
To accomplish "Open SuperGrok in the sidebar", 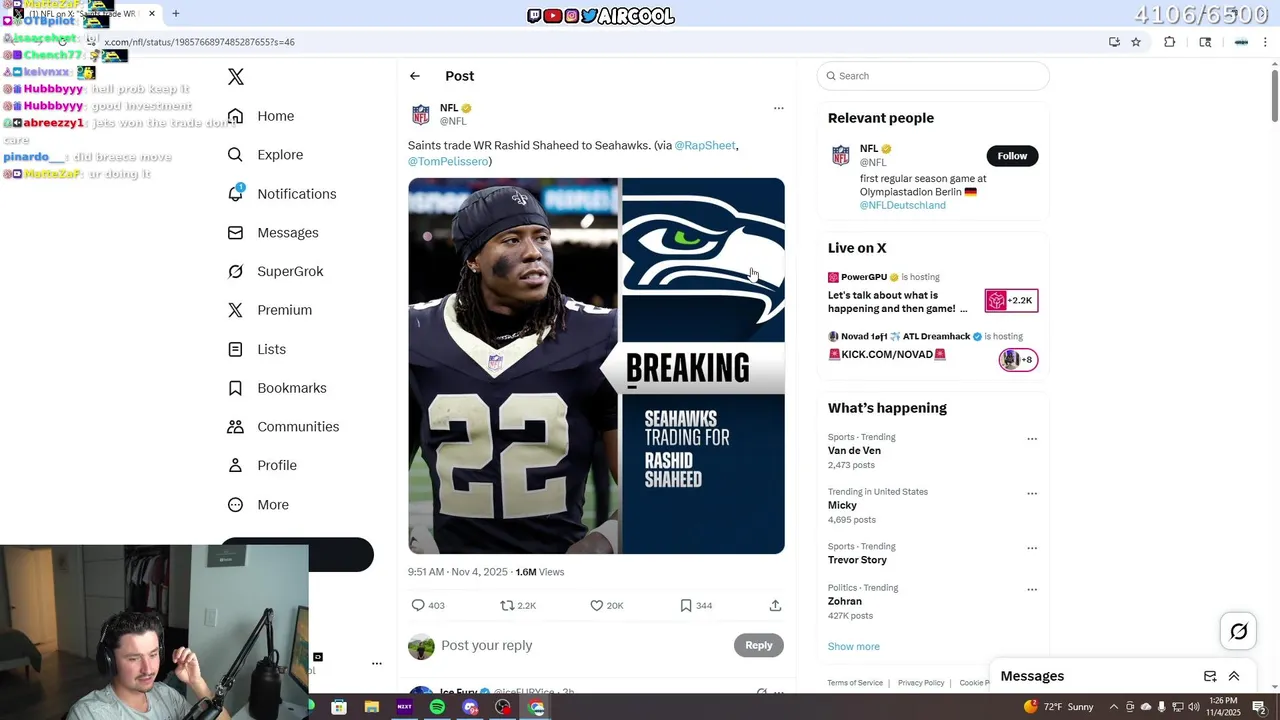I will 275,271.
